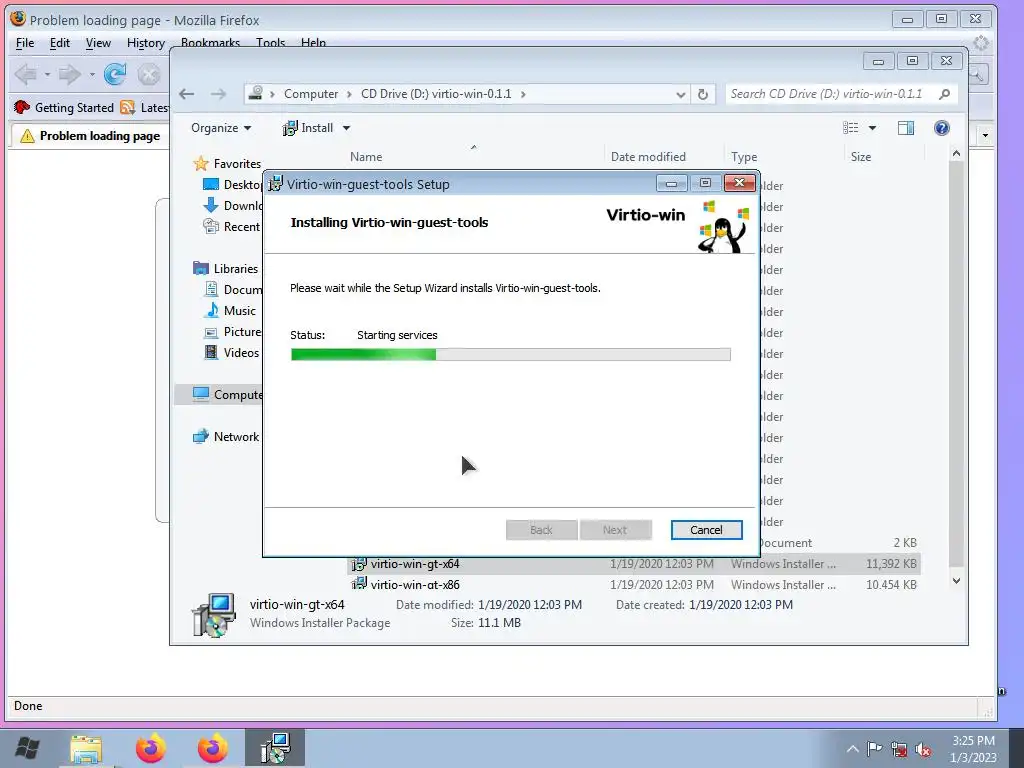Open Explorer help icon
Viewport: 1024px width, 768px height.
click(942, 128)
